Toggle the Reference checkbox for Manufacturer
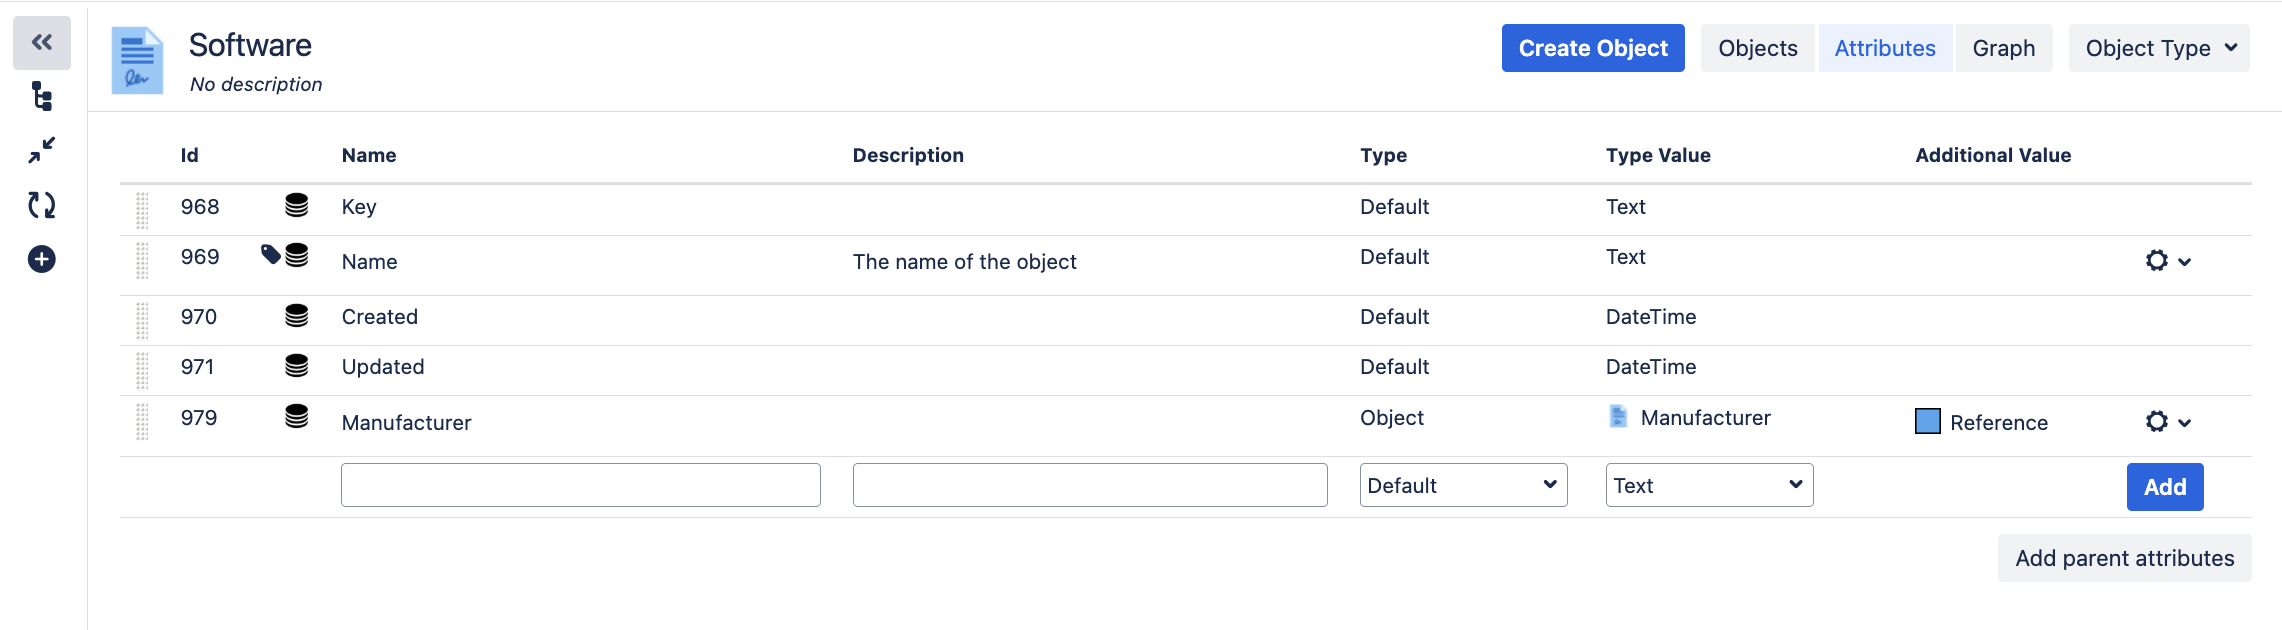Image resolution: width=2282 pixels, height=630 pixels. (x=1927, y=421)
